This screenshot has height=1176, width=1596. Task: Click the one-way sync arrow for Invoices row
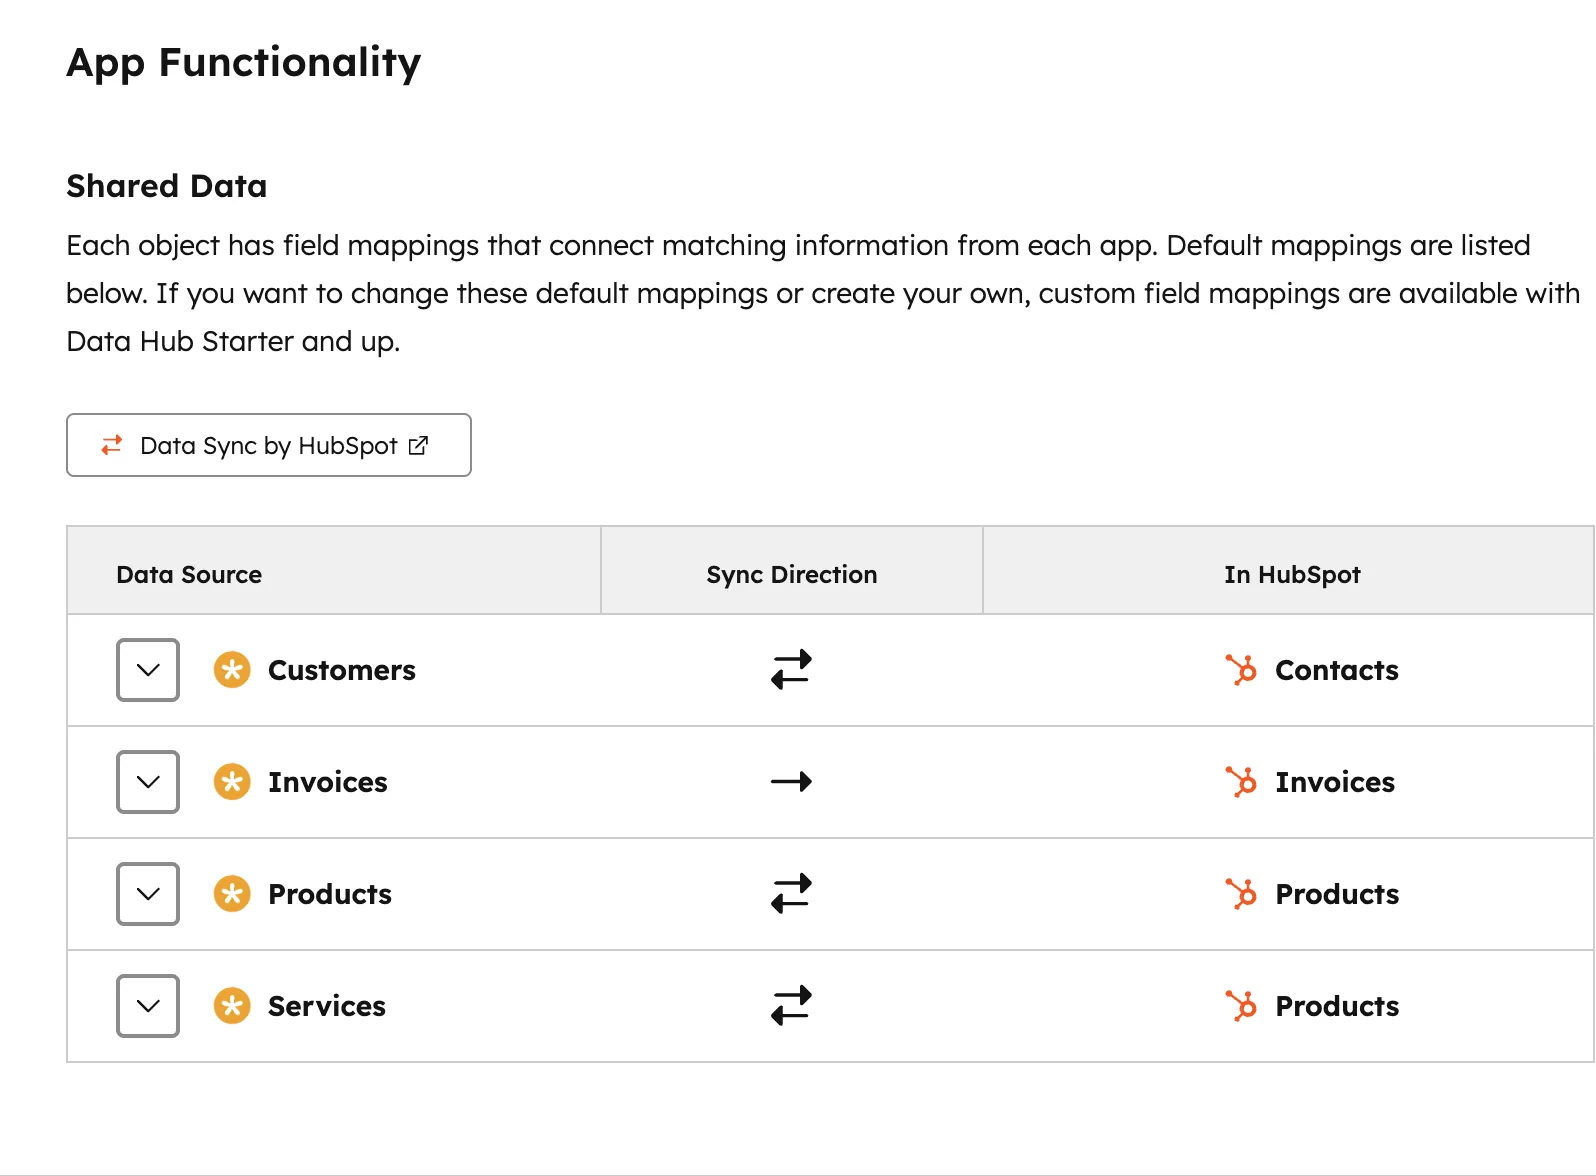tap(791, 782)
